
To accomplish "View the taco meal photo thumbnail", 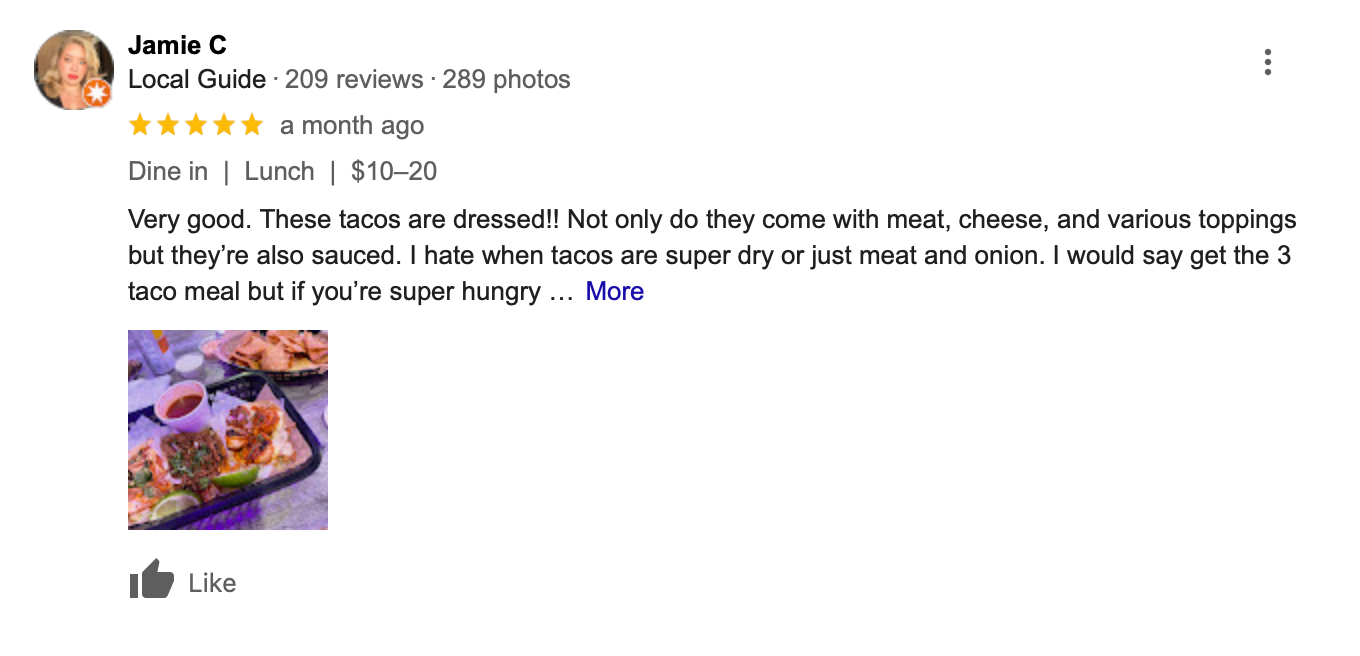I will 228,429.
